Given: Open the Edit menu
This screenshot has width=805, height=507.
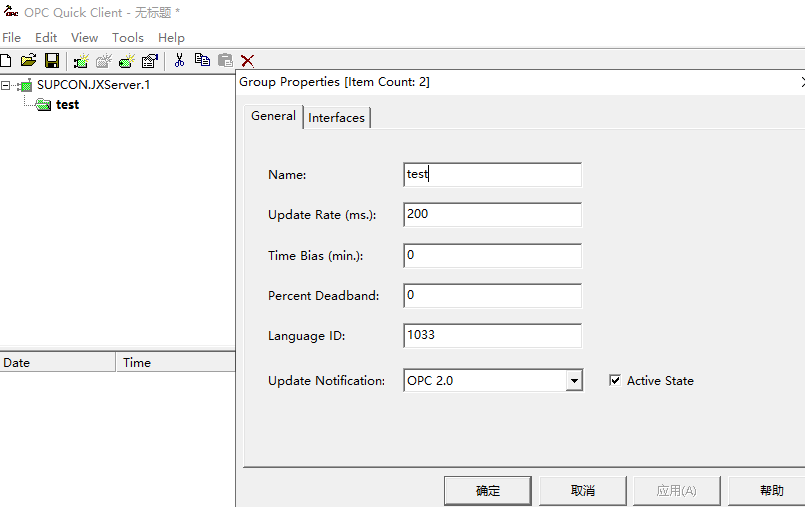Looking at the screenshot, I should (x=46, y=37).
